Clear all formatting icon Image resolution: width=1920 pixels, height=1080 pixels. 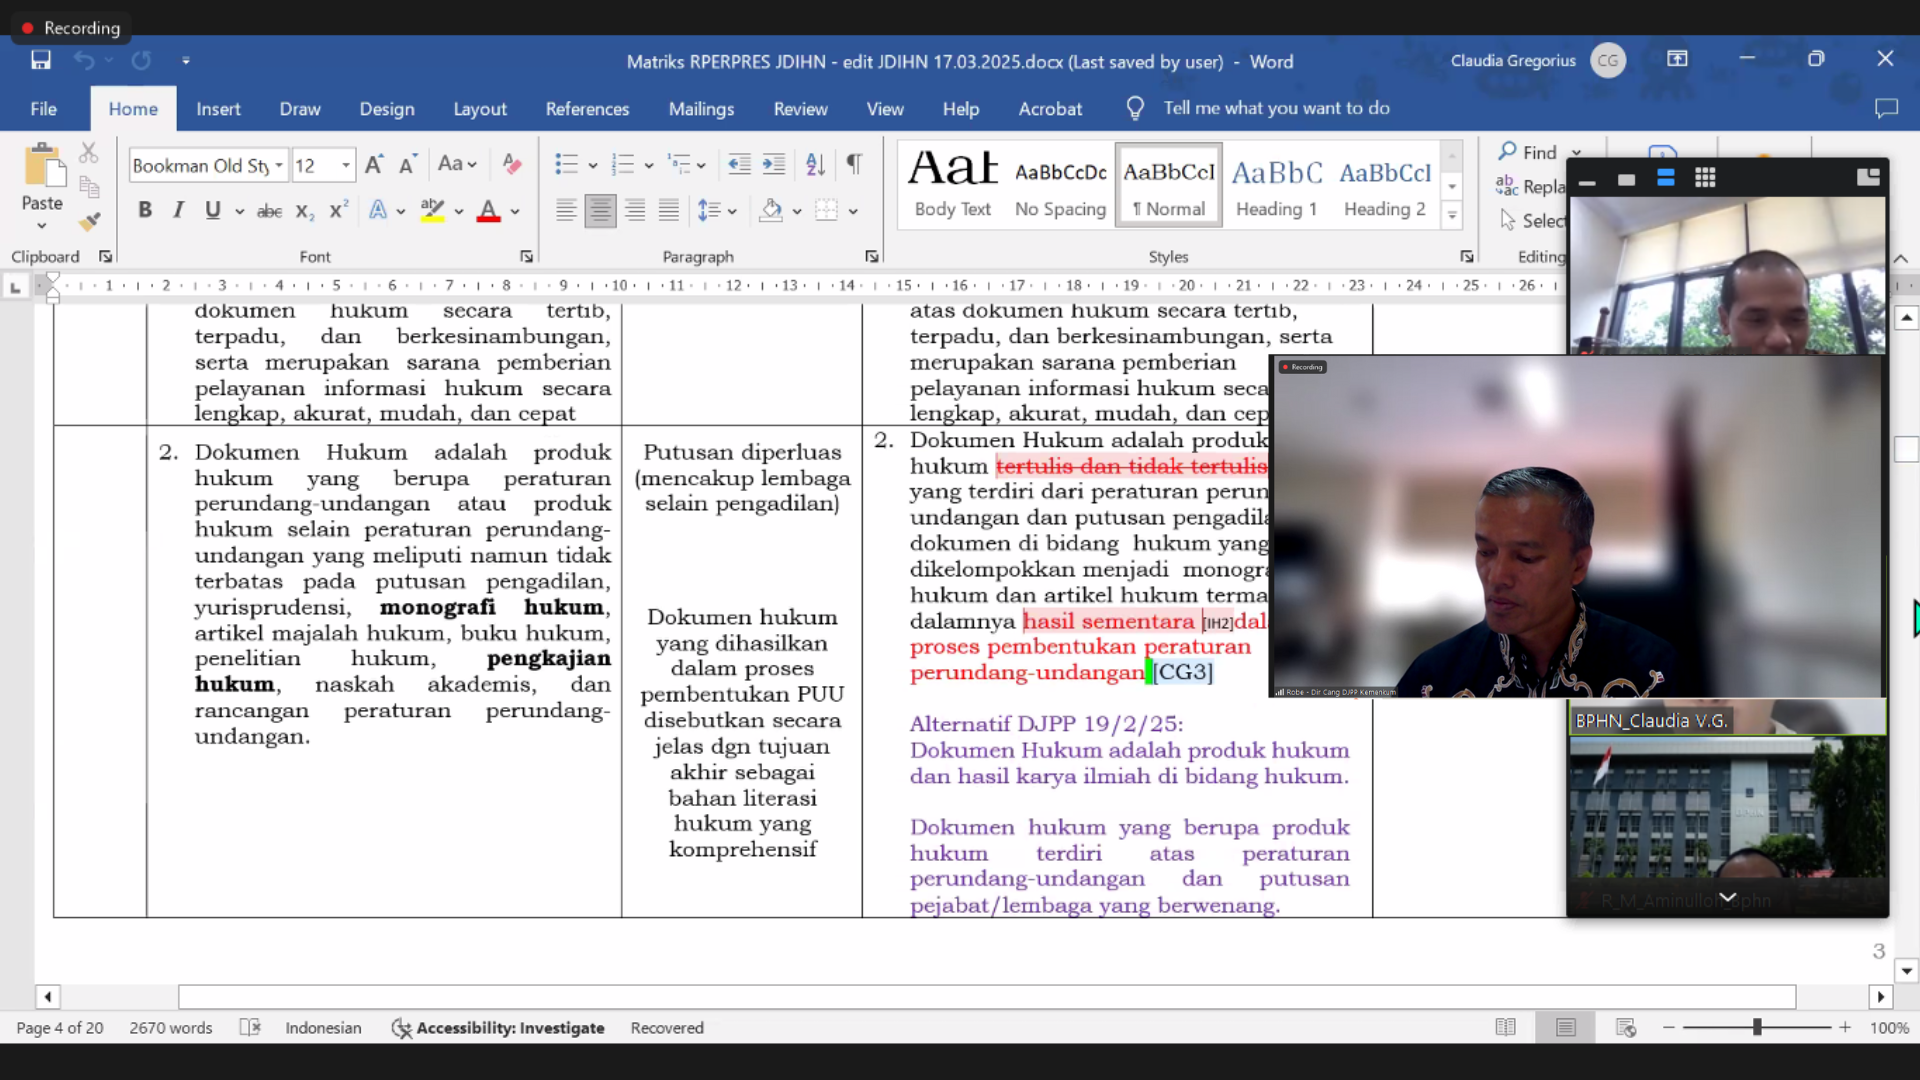[512, 164]
